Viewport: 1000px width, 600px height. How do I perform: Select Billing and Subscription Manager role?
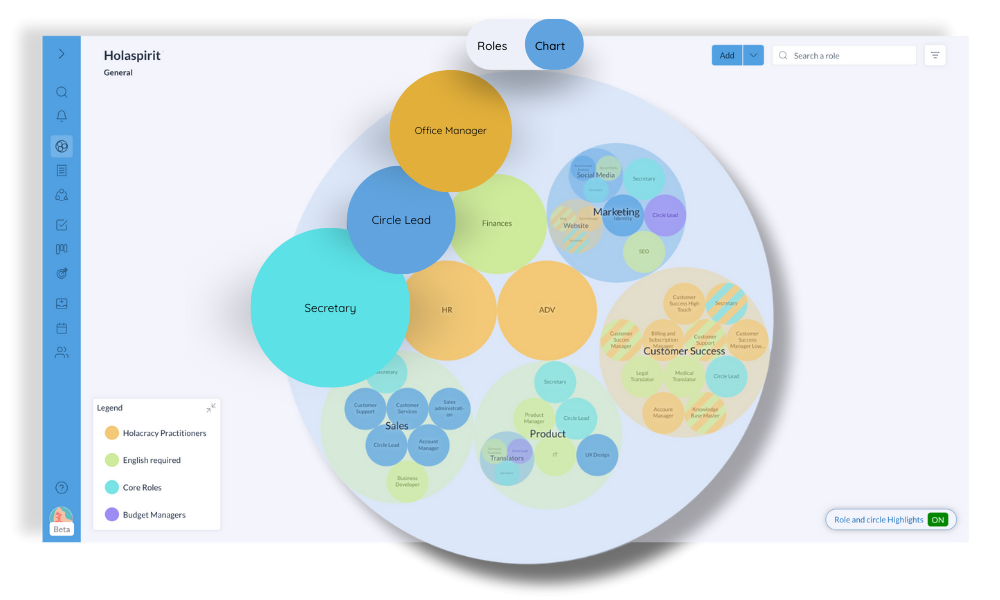(663, 340)
